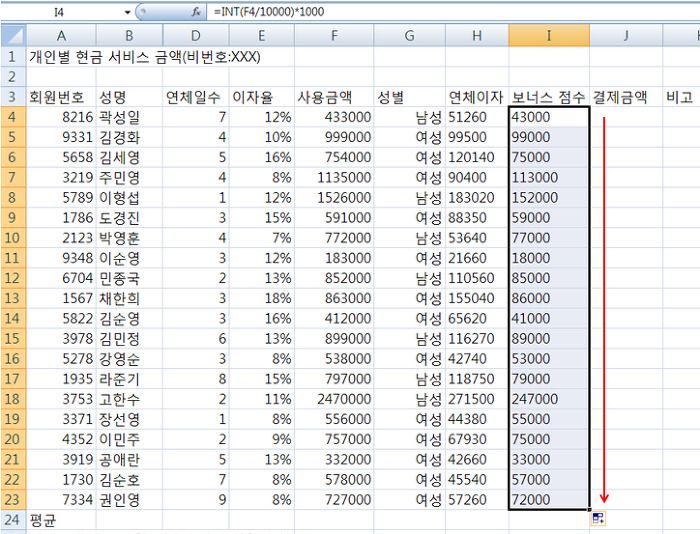Click name cell '이형섭'
Screen dimensions: 700x534
point(129,197)
